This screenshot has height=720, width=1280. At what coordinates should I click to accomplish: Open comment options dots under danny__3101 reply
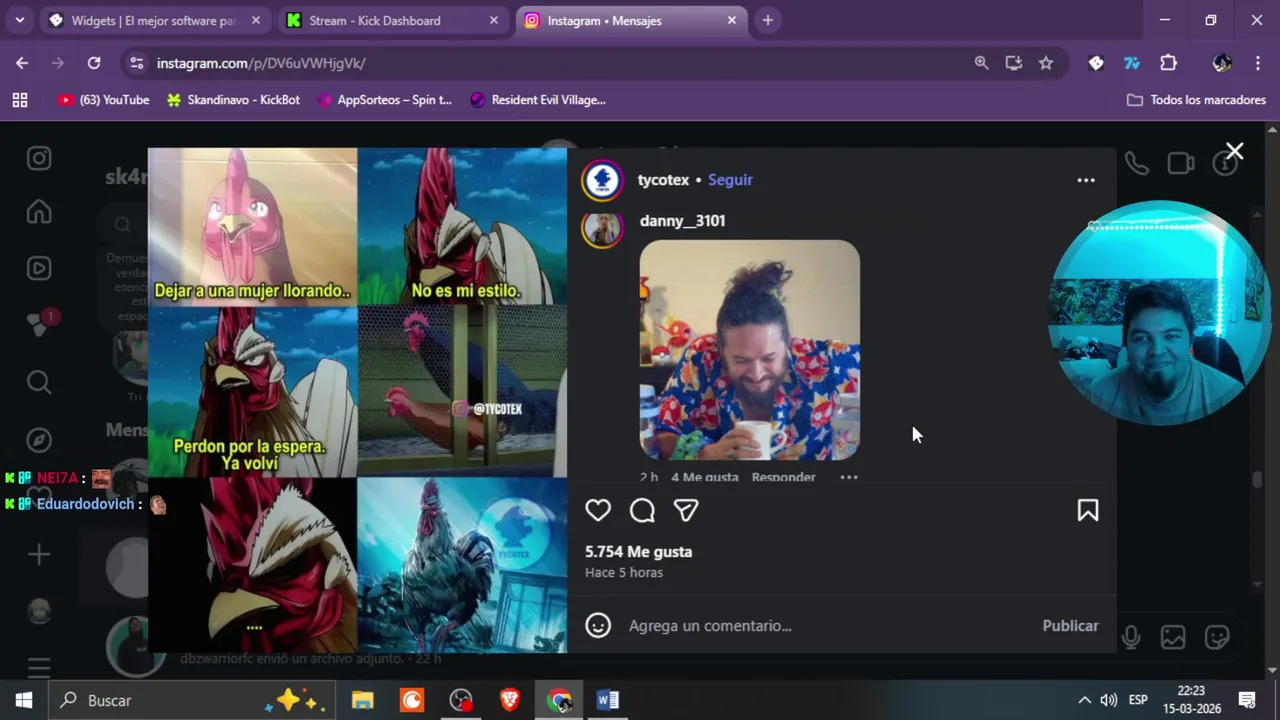(x=849, y=477)
